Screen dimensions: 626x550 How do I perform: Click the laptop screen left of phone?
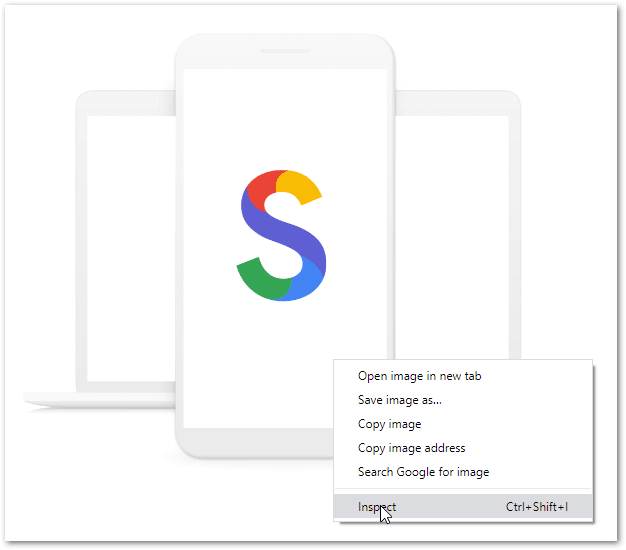(131, 247)
